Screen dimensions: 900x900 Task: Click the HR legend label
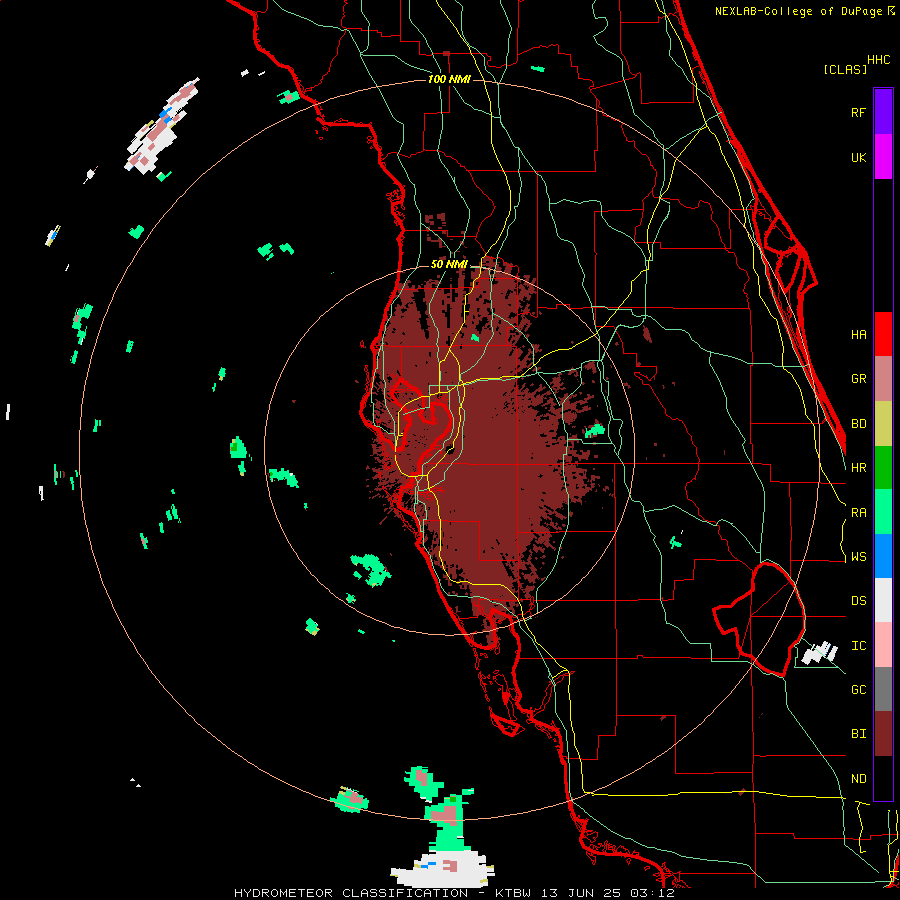click(858, 468)
